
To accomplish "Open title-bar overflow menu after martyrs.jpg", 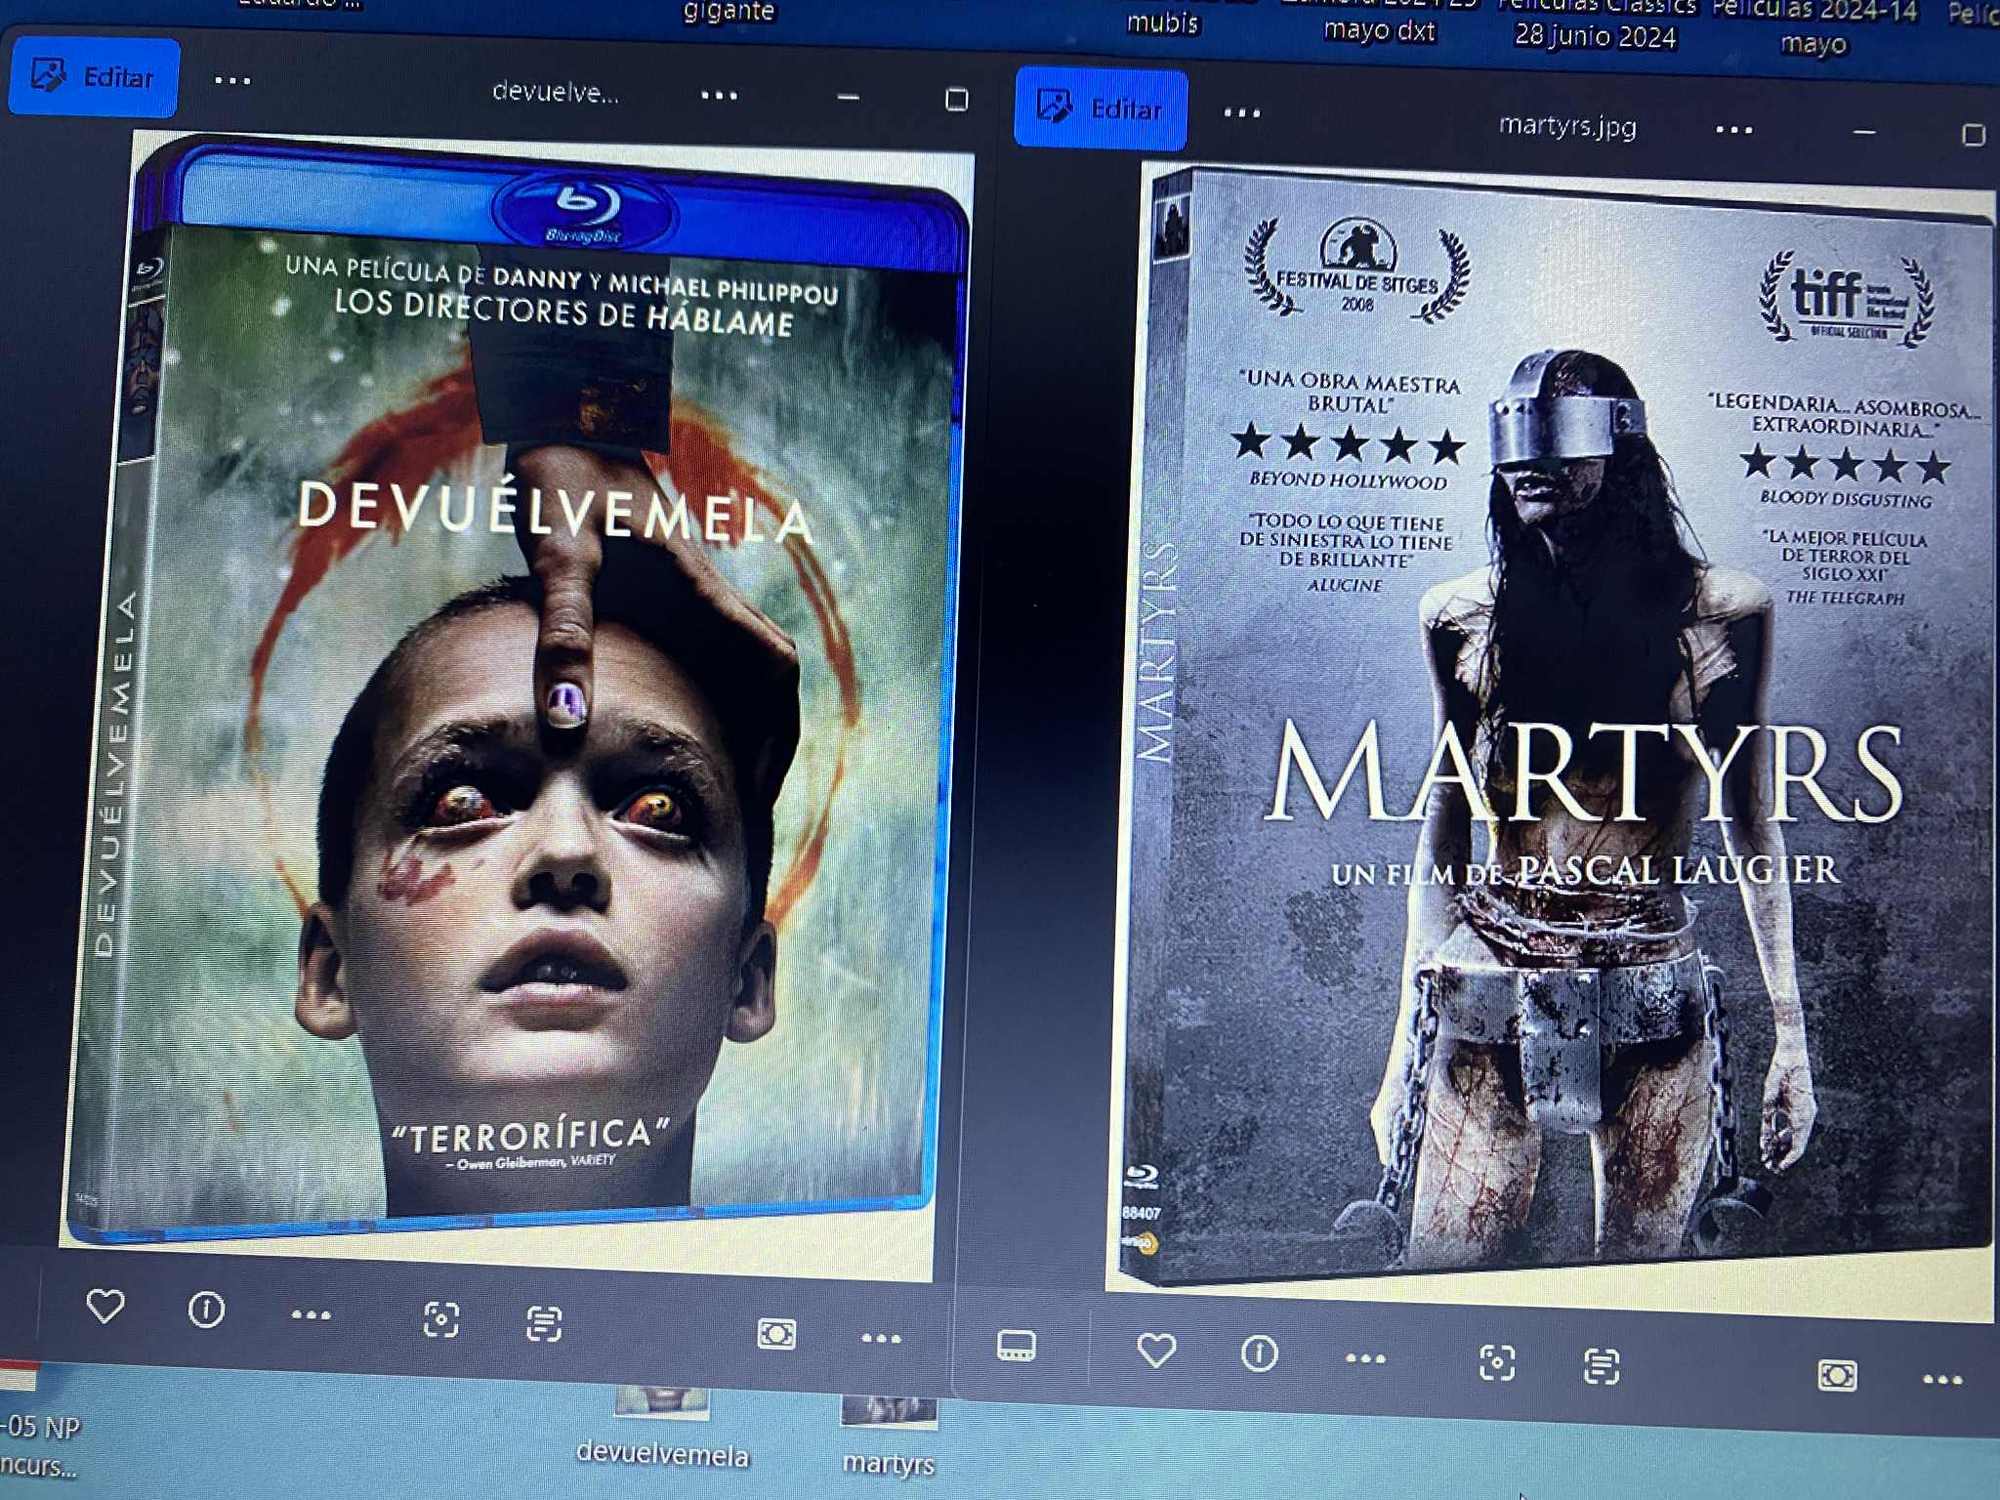I will (1733, 130).
